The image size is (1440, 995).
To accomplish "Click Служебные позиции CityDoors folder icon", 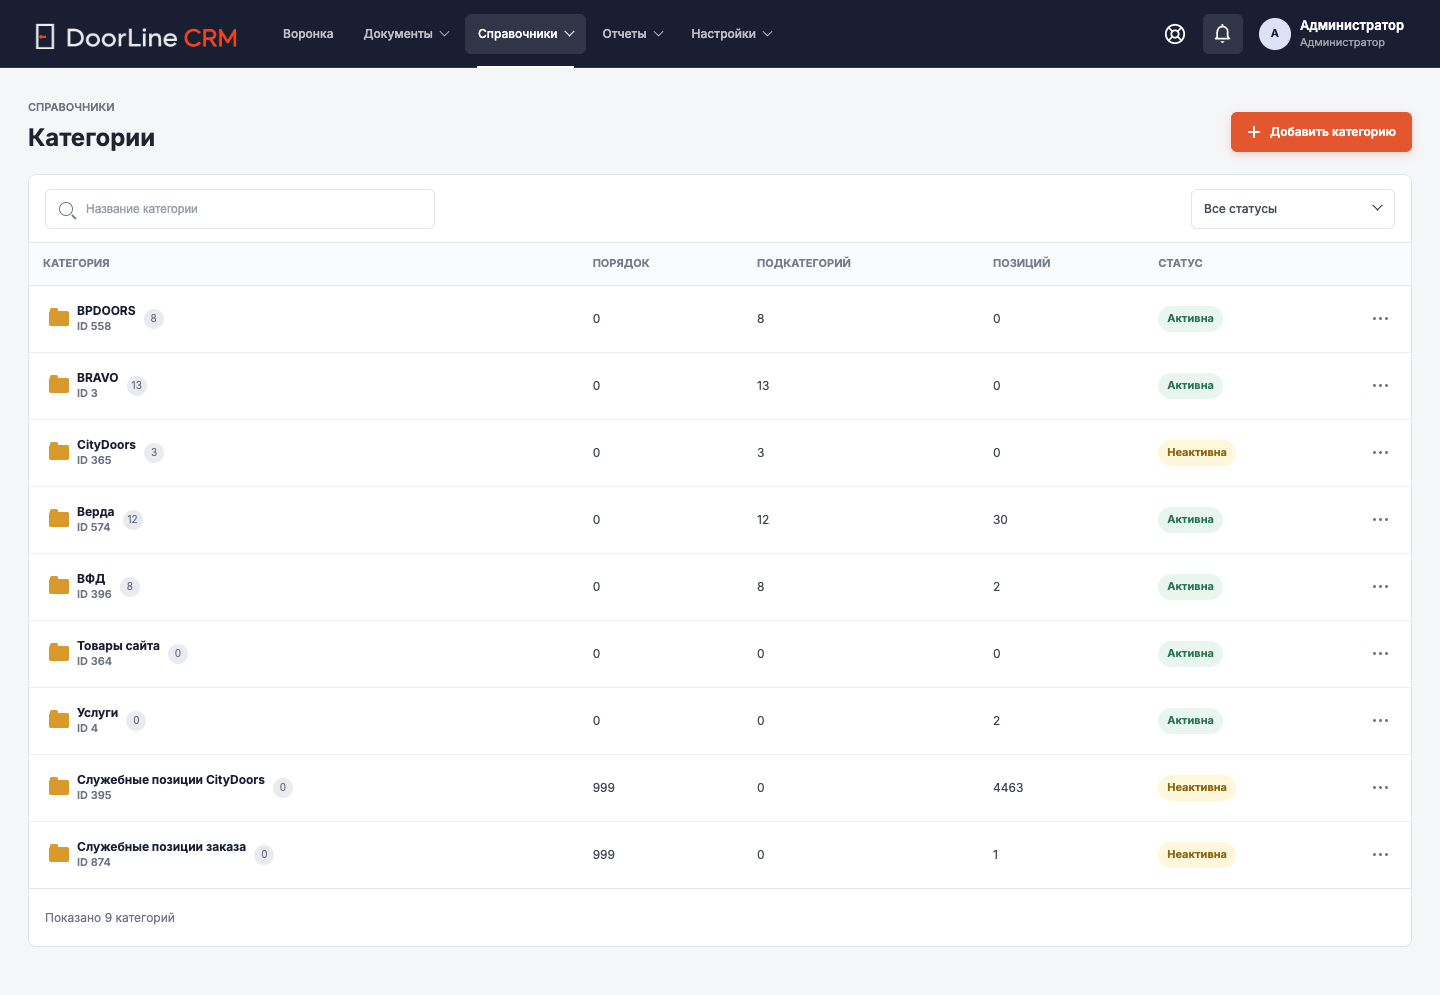I will (x=59, y=787).
